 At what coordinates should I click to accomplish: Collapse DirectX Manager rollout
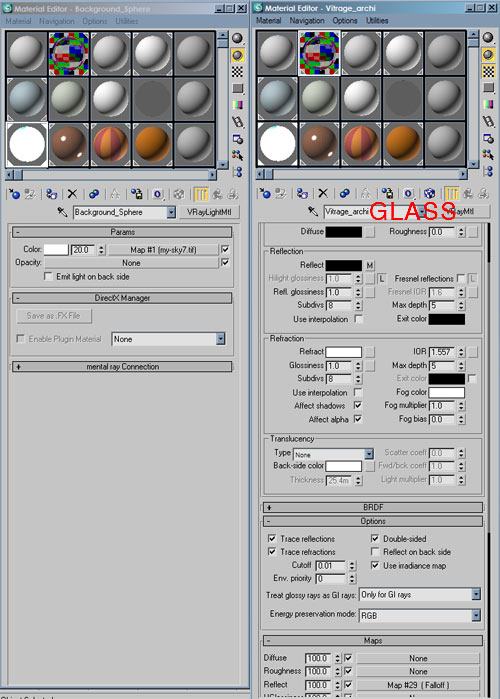[x=122, y=298]
